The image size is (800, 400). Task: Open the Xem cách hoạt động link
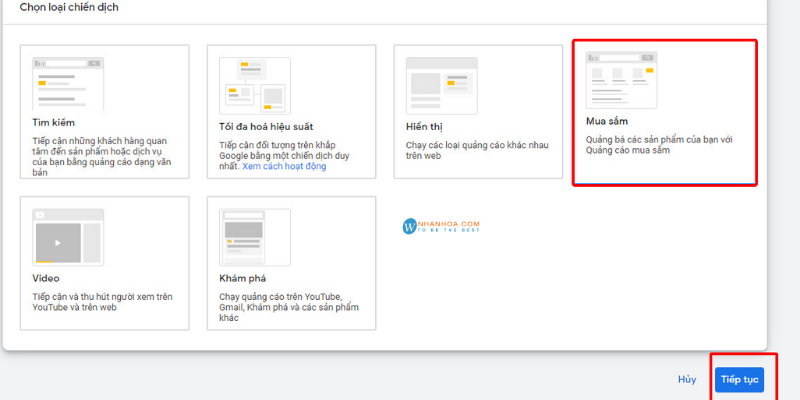click(x=284, y=166)
